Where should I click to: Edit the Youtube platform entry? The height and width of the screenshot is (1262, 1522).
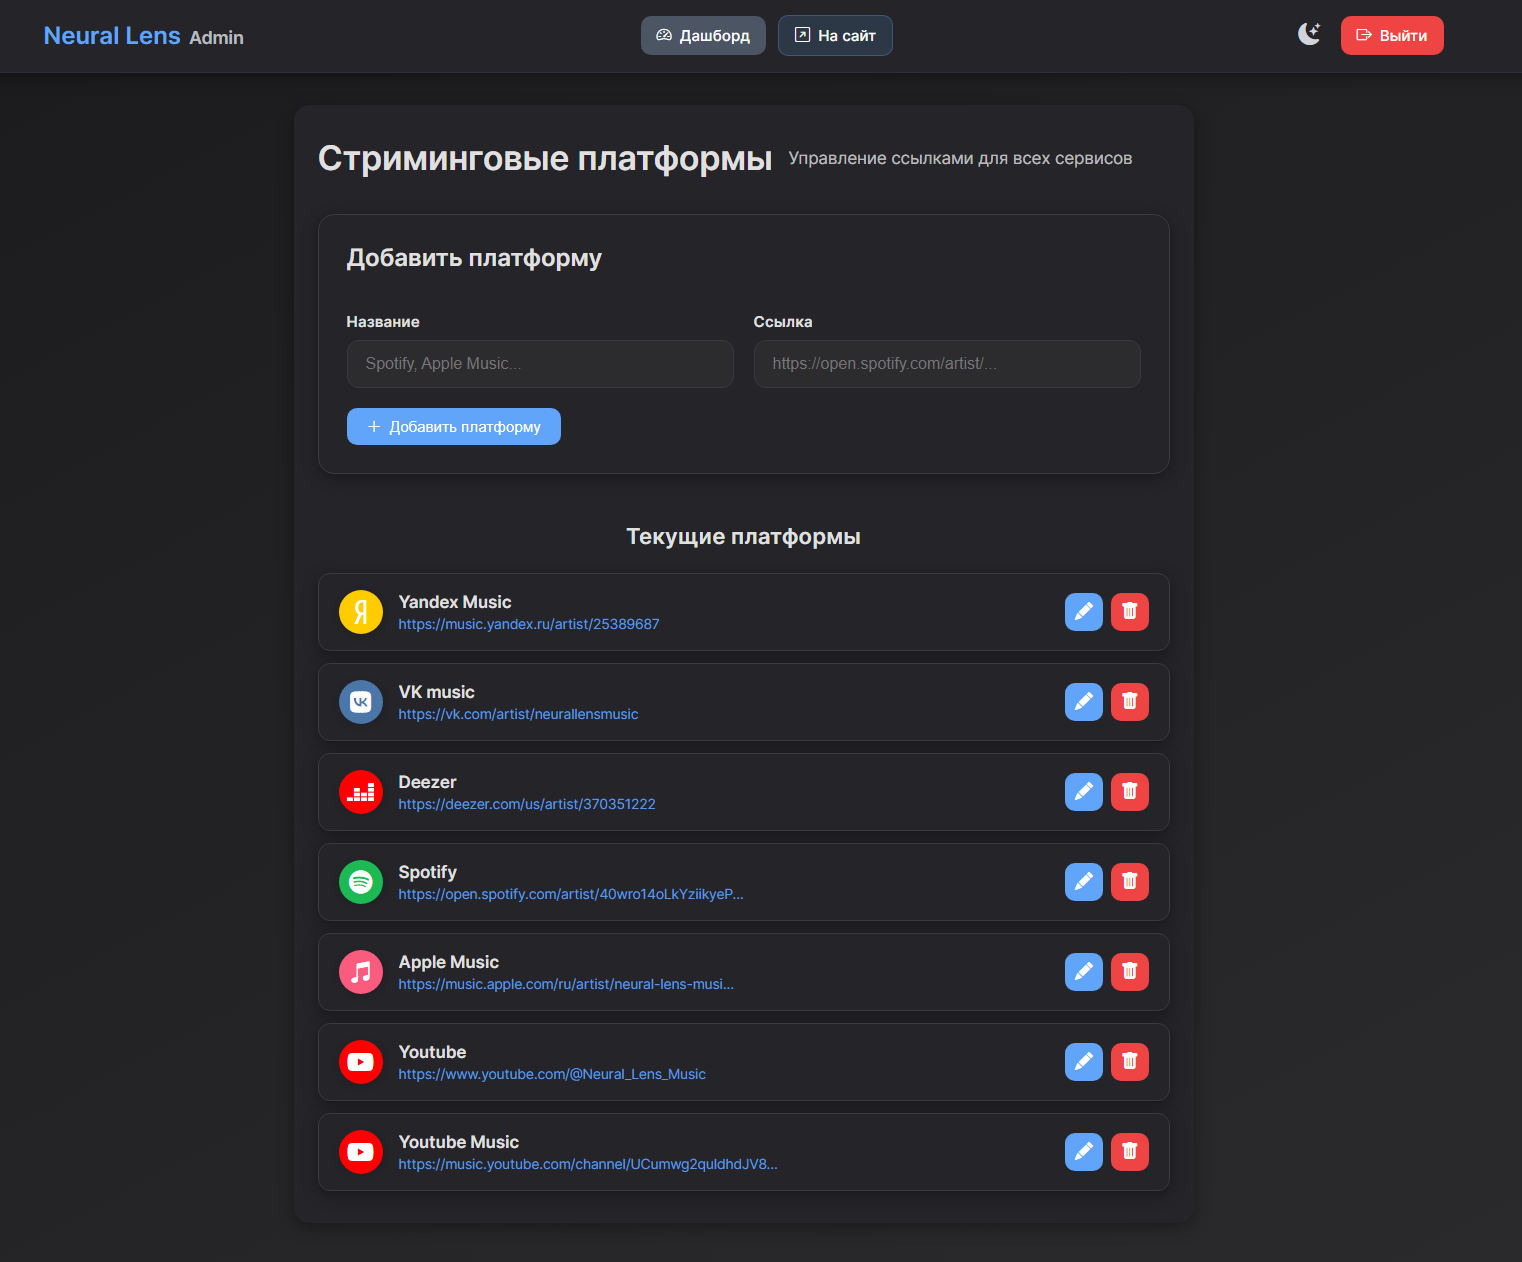(1083, 1062)
